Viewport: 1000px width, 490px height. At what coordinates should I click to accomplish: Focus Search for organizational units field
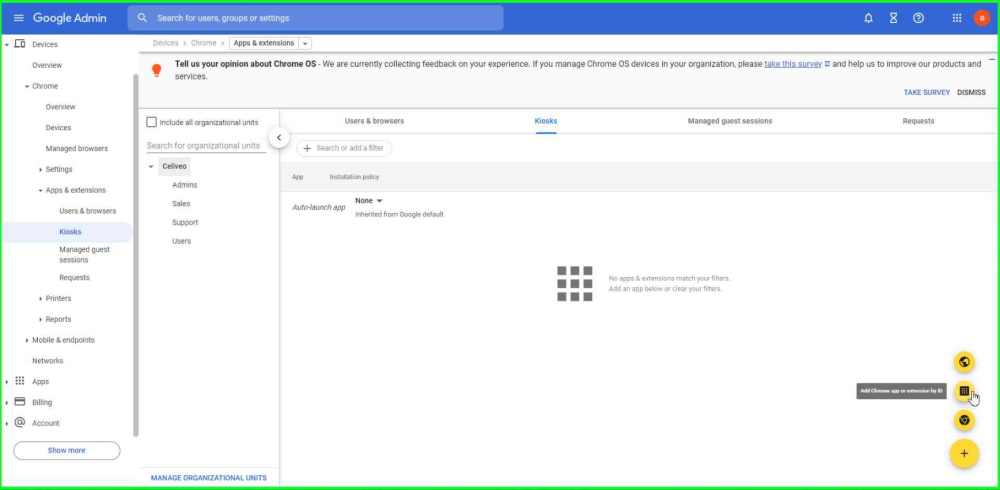click(x=206, y=145)
